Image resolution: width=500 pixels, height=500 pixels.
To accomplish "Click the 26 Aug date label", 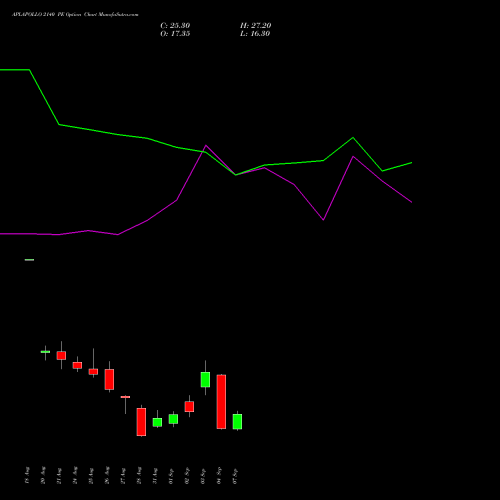I will coord(107,475).
